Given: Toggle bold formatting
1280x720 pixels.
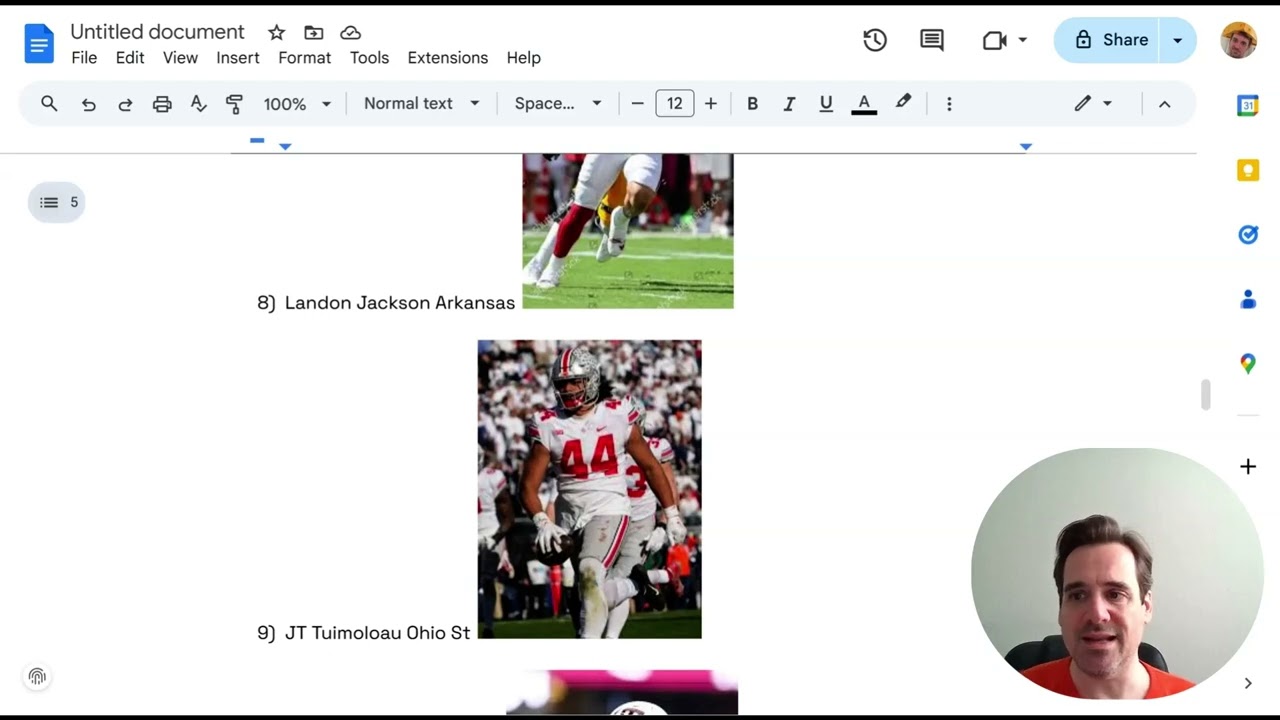Looking at the screenshot, I should (x=752, y=104).
